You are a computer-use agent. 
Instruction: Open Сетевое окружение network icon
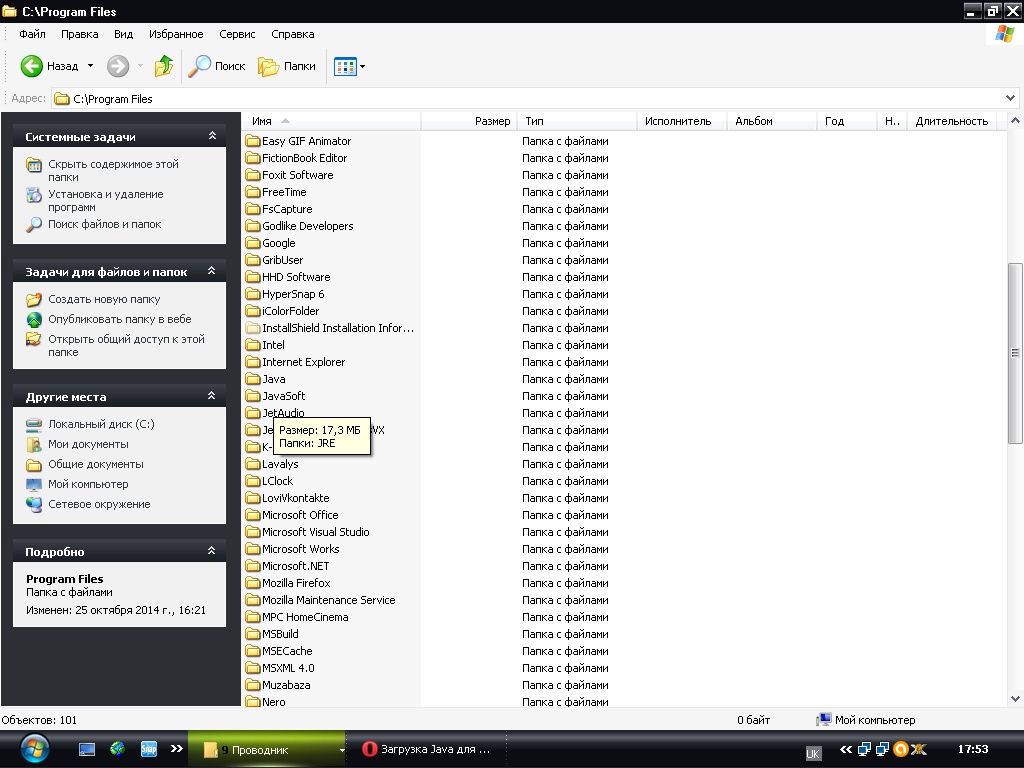[x=34, y=504]
